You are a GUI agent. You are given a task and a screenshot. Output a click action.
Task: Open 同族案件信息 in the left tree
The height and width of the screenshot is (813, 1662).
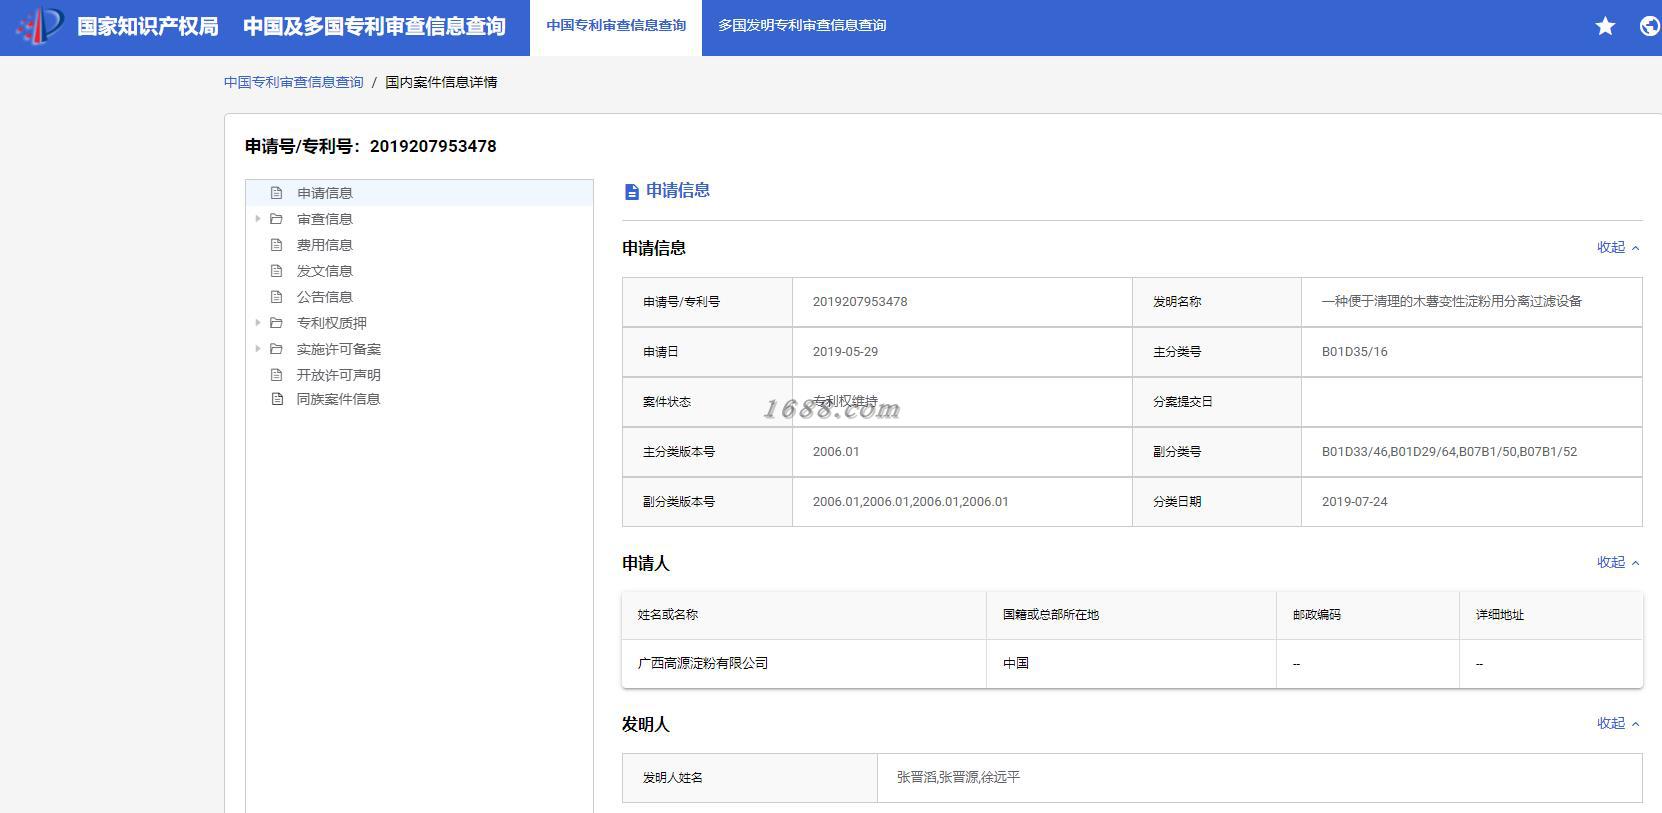[x=338, y=399]
